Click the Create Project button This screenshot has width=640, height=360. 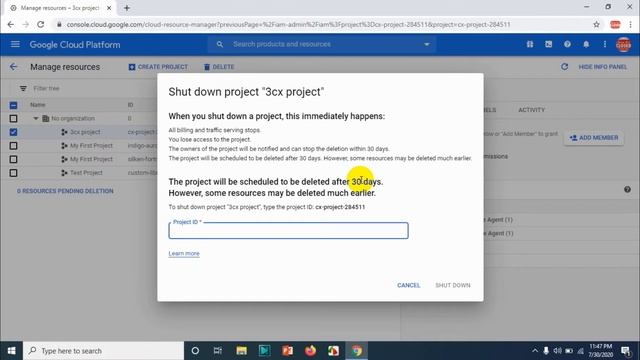point(158,67)
